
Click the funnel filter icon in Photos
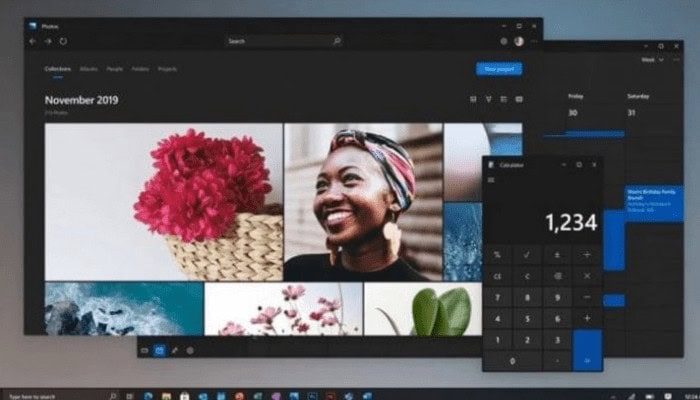pos(488,99)
